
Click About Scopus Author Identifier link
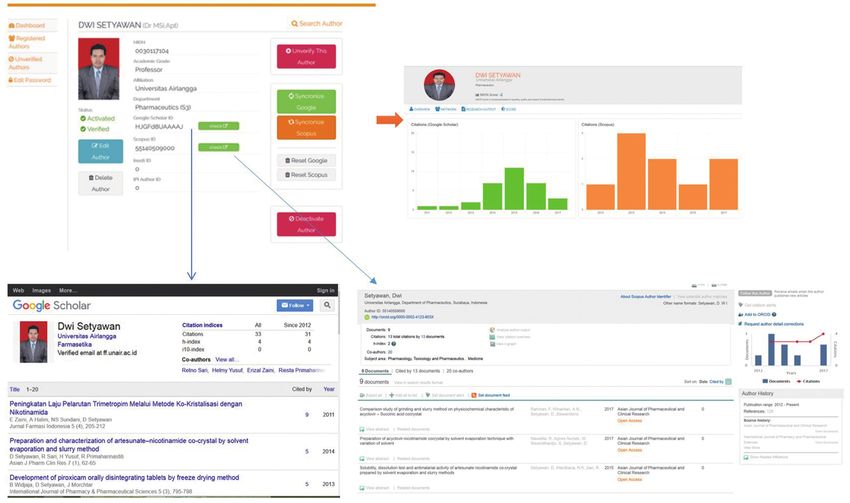pyautogui.click(x=646, y=296)
